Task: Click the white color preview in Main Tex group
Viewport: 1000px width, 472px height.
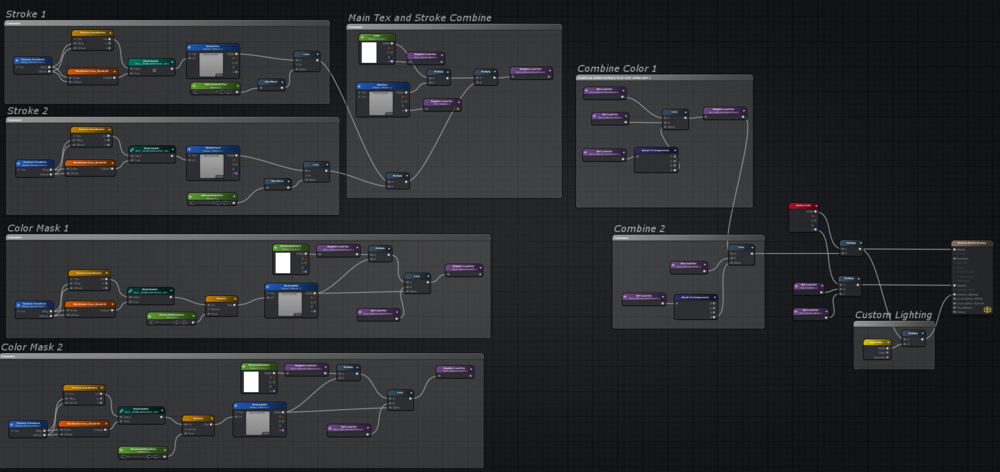Action: point(368,53)
